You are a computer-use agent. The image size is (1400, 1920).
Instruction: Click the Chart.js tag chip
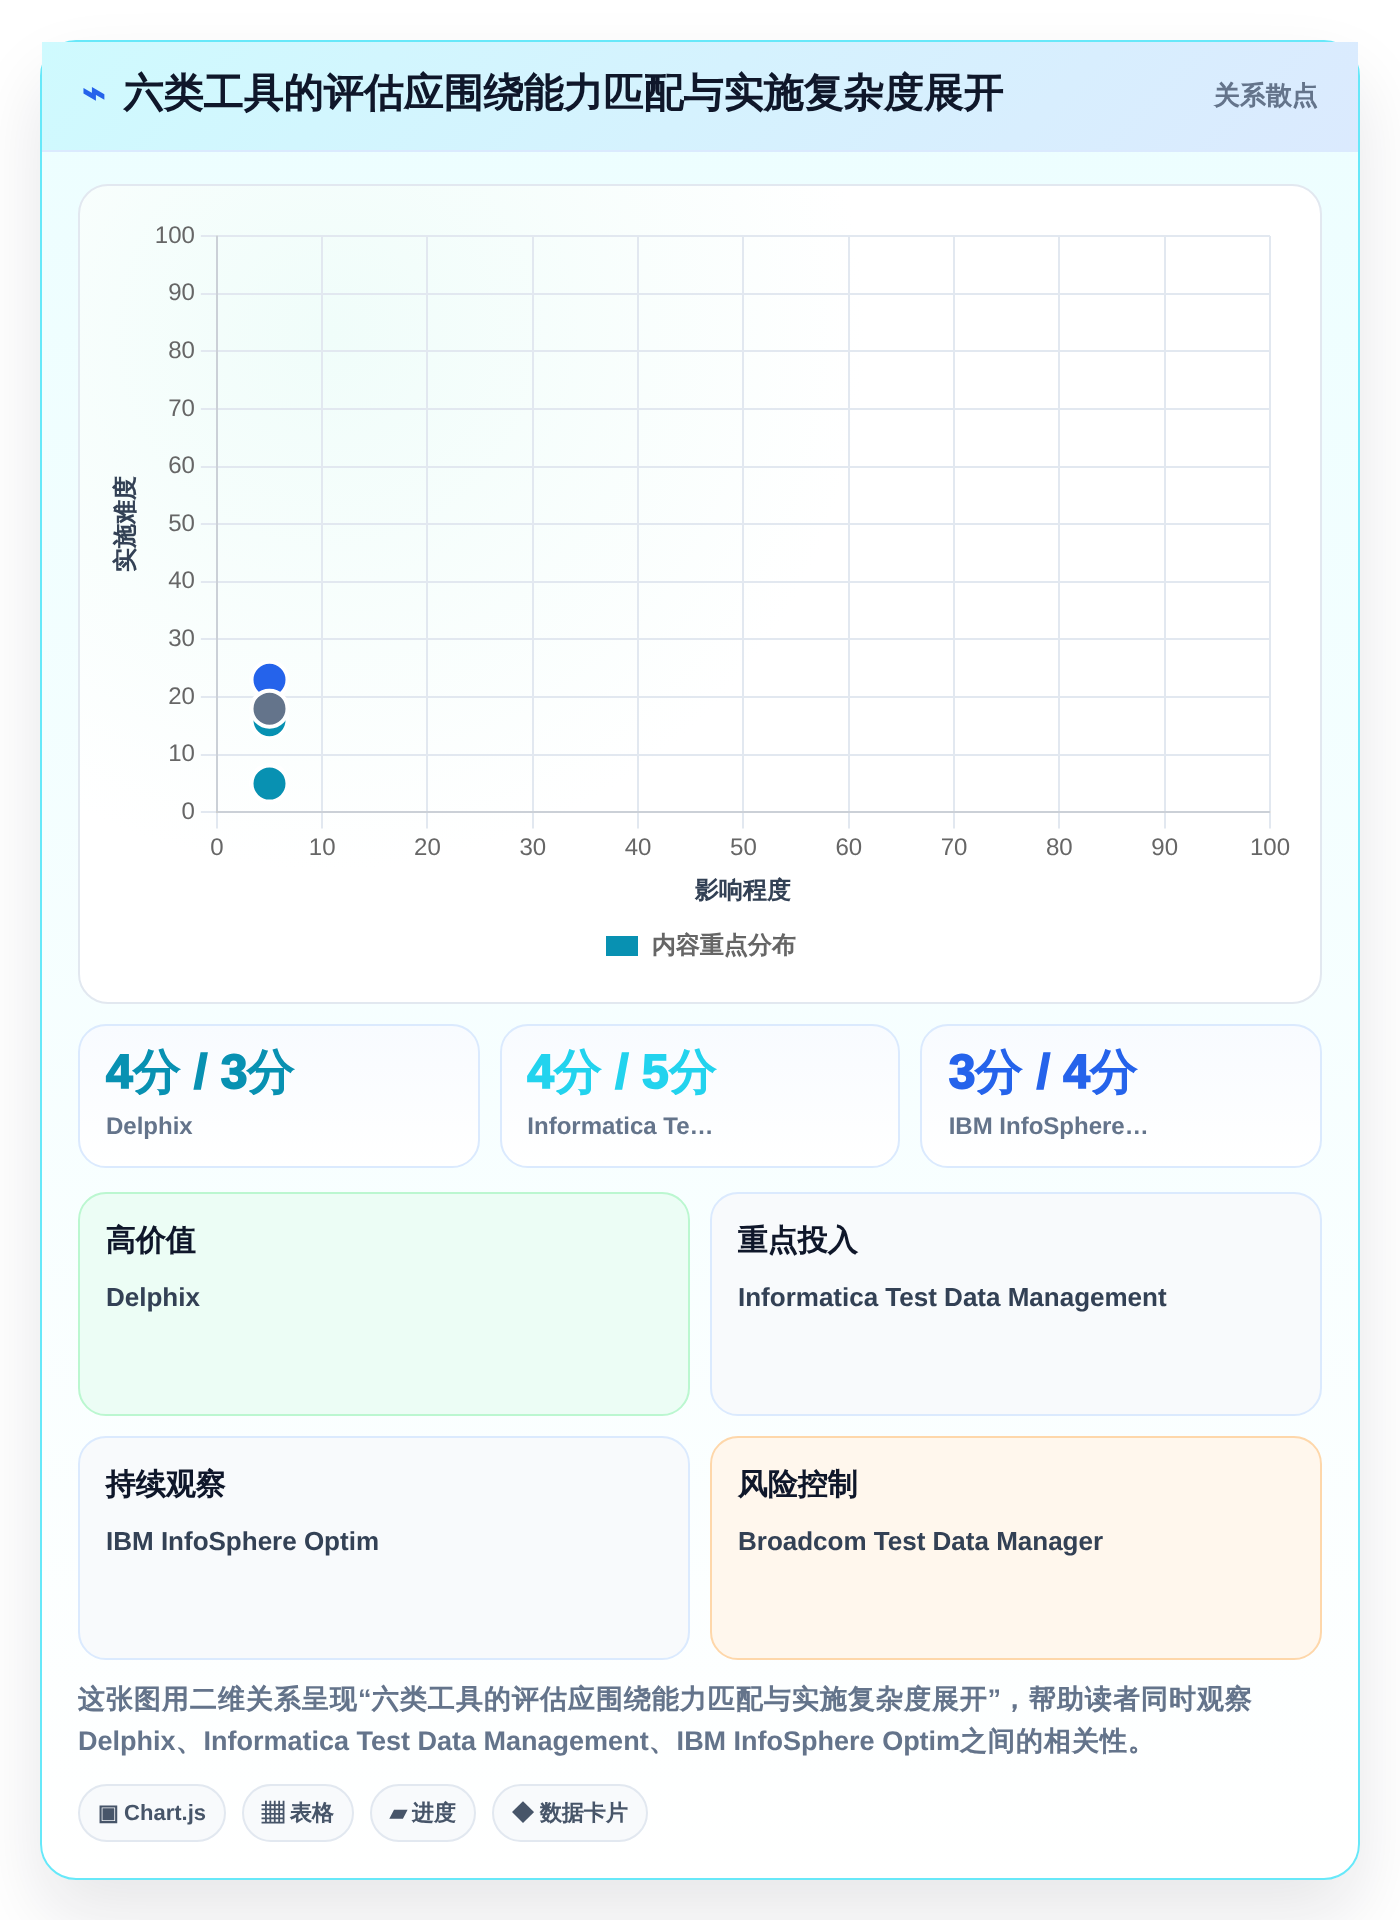pyautogui.click(x=152, y=1813)
